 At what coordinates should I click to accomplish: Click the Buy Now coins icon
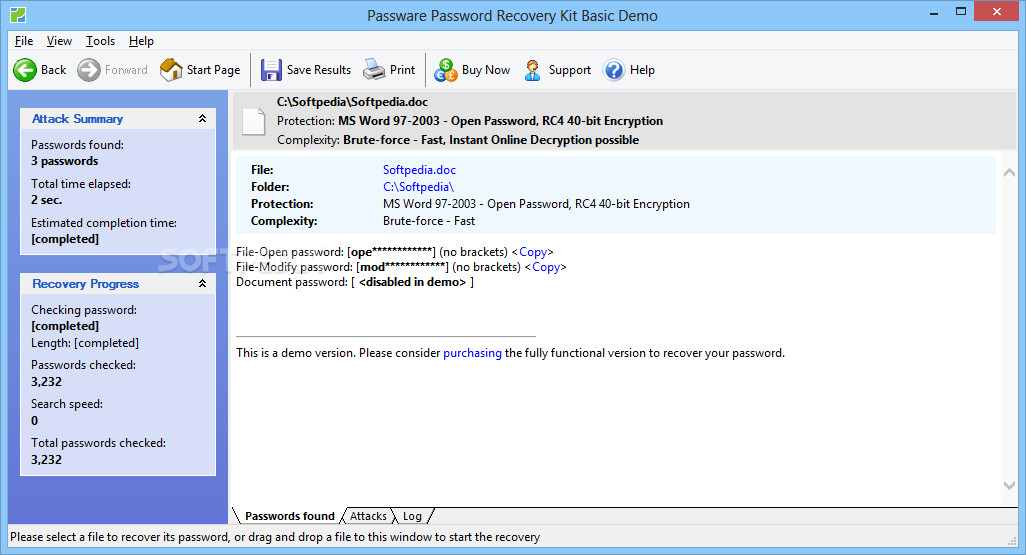point(446,70)
